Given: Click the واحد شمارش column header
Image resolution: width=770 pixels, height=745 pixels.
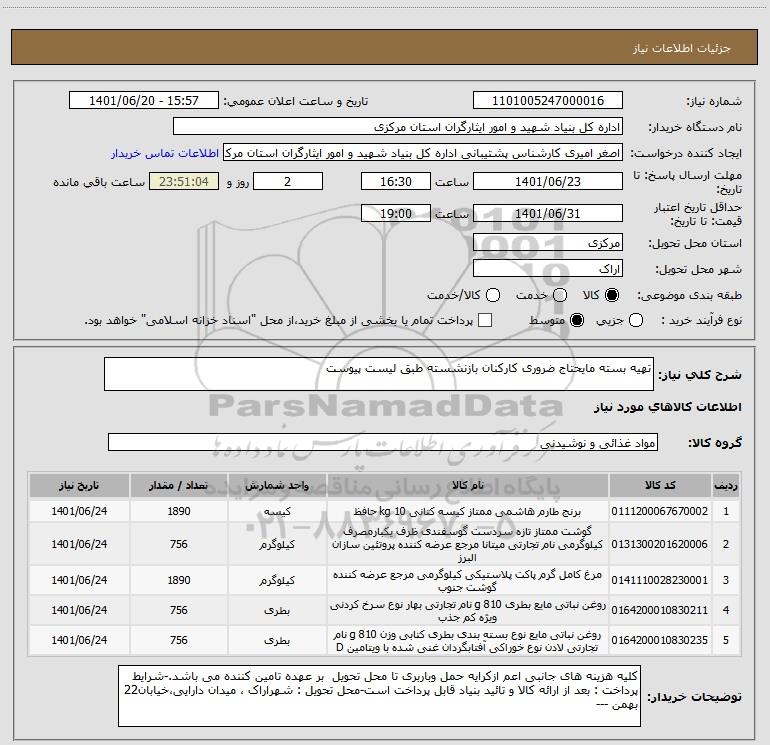Looking at the screenshot, I should tap(277, 486).
